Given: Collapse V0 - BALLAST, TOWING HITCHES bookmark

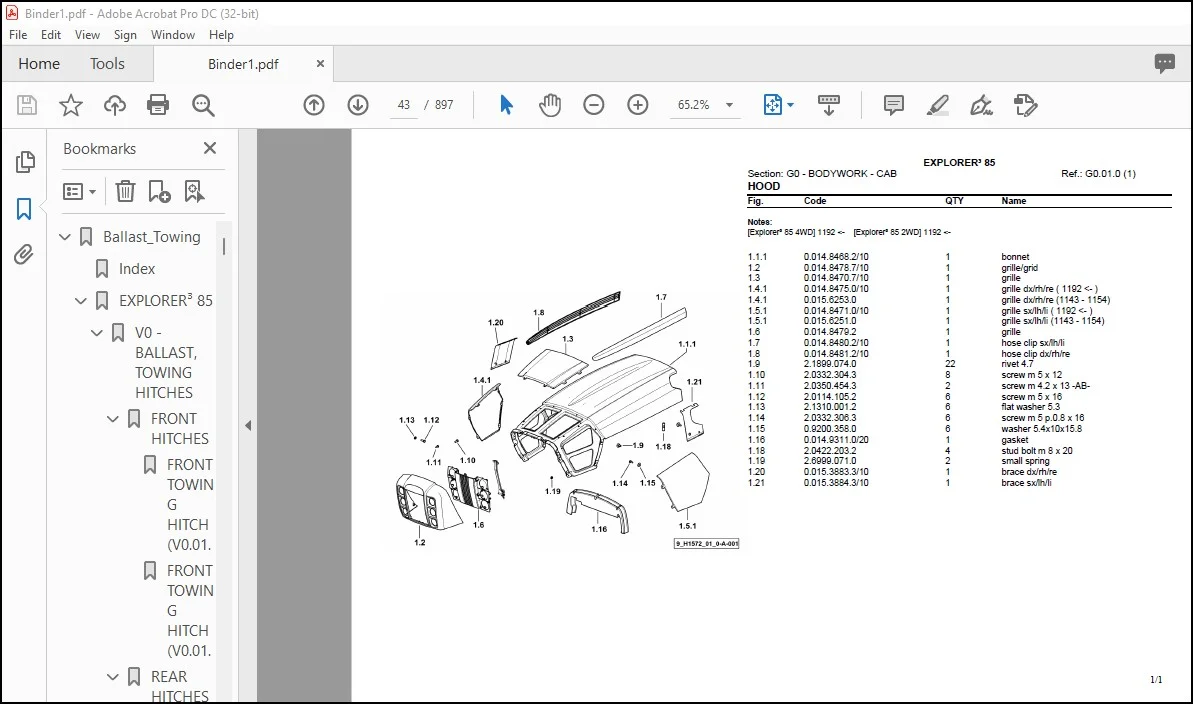Looking at the screenshot, I should point(97,333).
